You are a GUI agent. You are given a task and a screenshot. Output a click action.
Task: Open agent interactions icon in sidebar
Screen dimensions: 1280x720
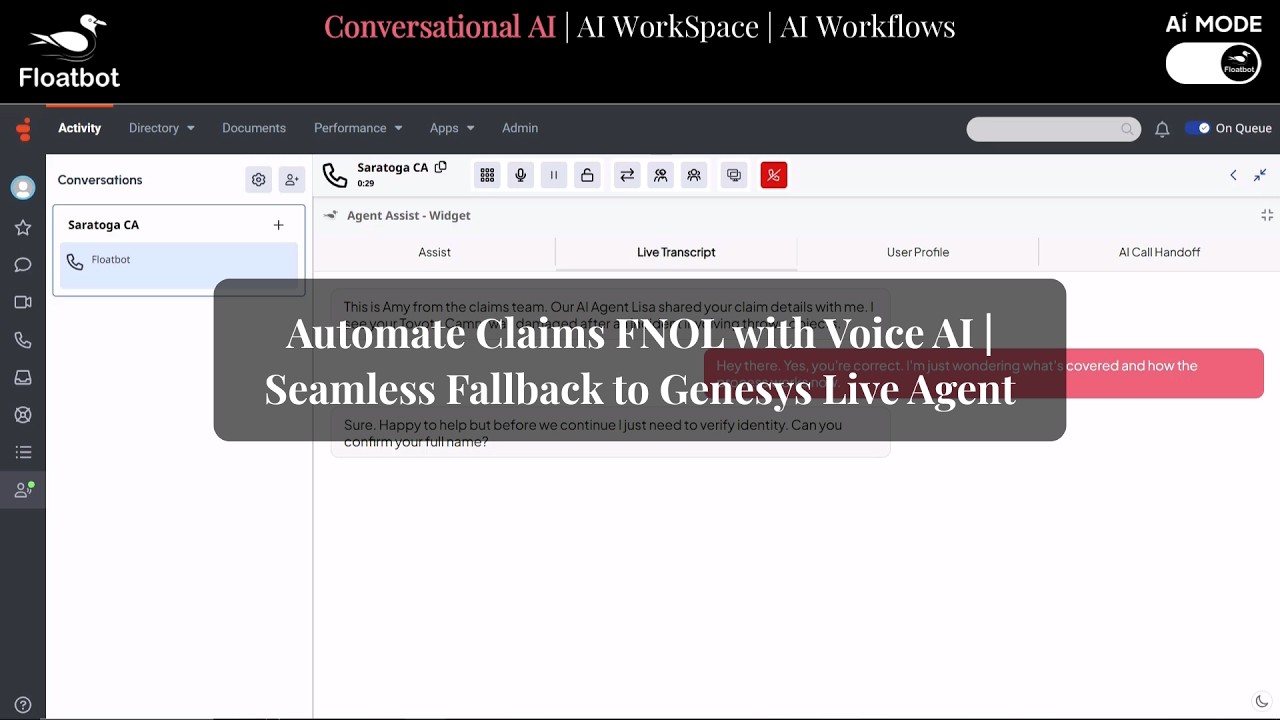click(x=23, y=490)
